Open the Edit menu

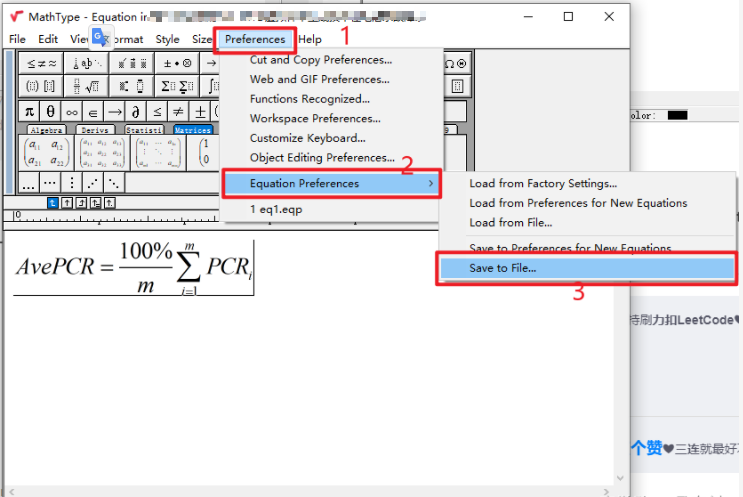pyautogui.click(x=48, y=39)
